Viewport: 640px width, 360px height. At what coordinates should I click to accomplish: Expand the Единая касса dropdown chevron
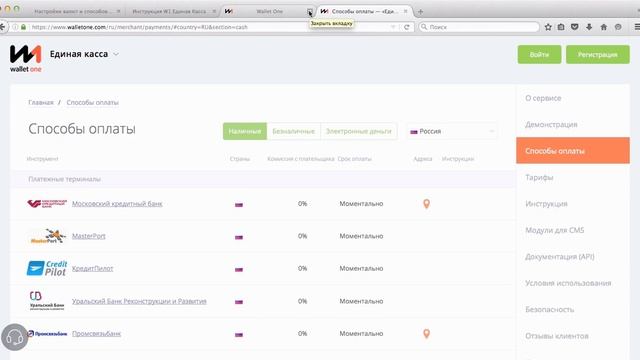click(x=116, y=54)
